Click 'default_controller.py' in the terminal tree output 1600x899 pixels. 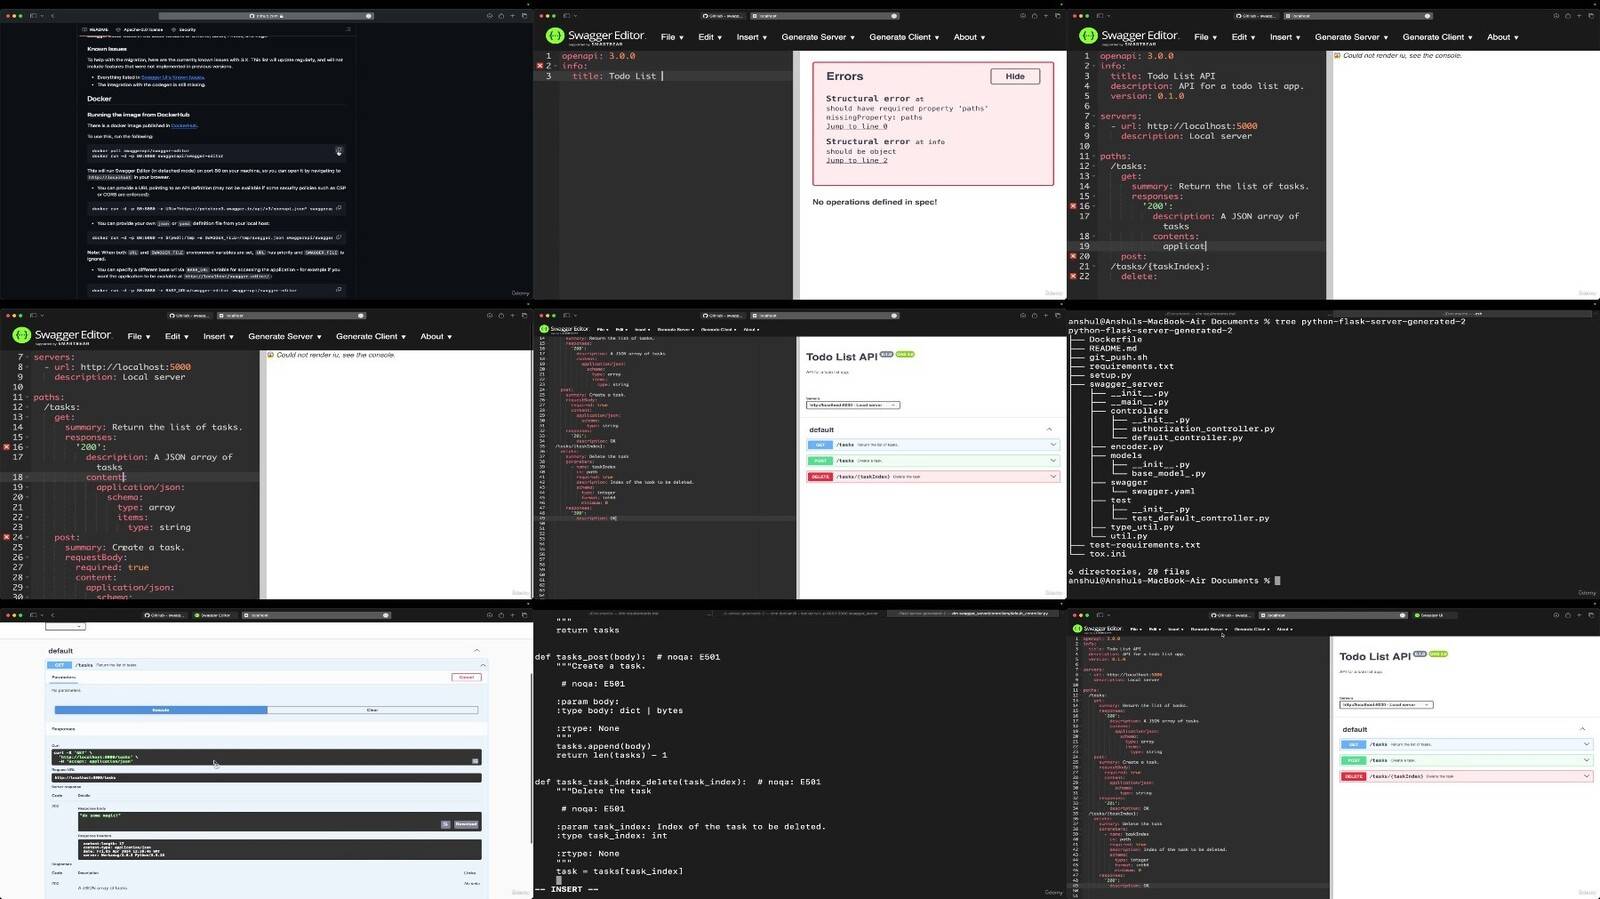(x=1187, y=437)
